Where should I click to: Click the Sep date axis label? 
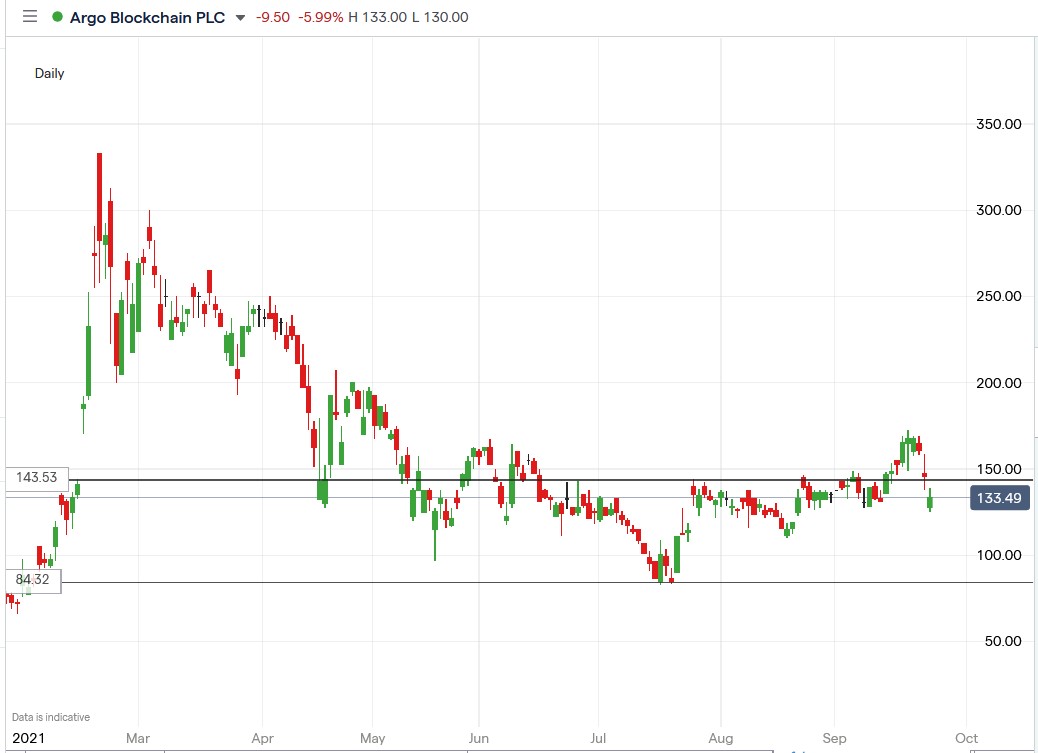[835, 738]
